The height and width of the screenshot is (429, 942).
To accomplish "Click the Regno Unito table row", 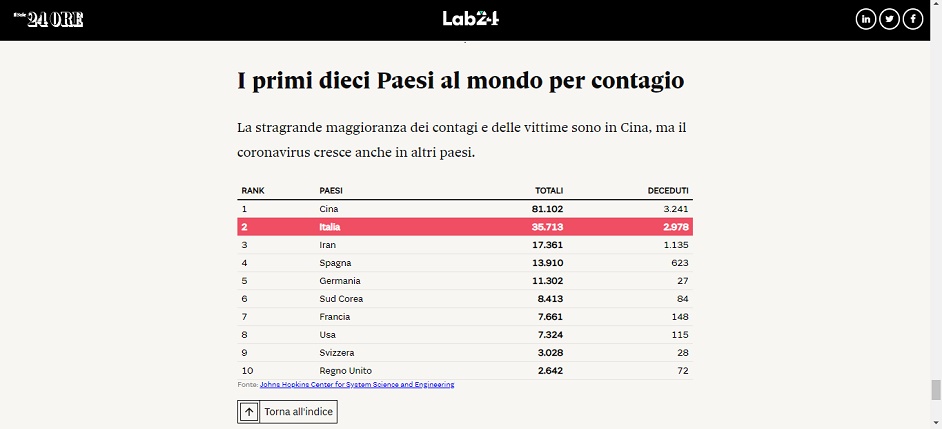I will tap(465, 371).
